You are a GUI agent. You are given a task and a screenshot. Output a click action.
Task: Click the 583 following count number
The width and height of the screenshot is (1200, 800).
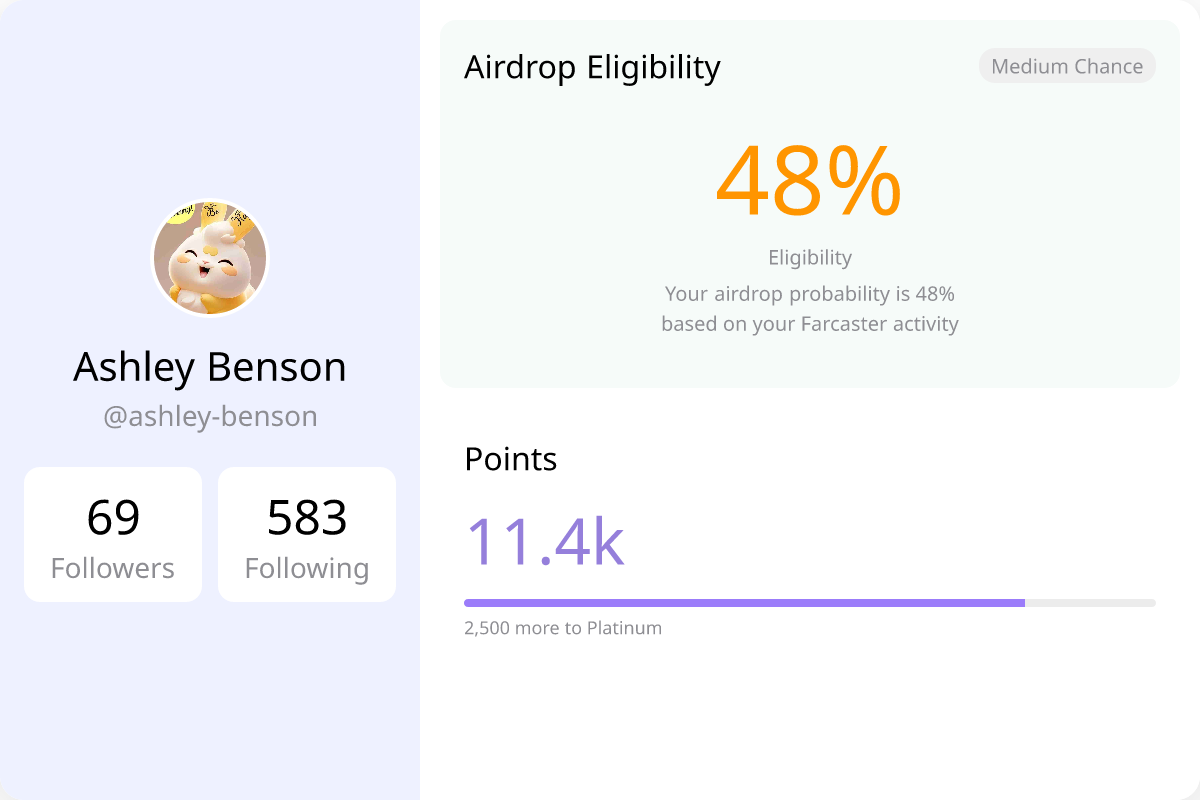coord(307,518)
